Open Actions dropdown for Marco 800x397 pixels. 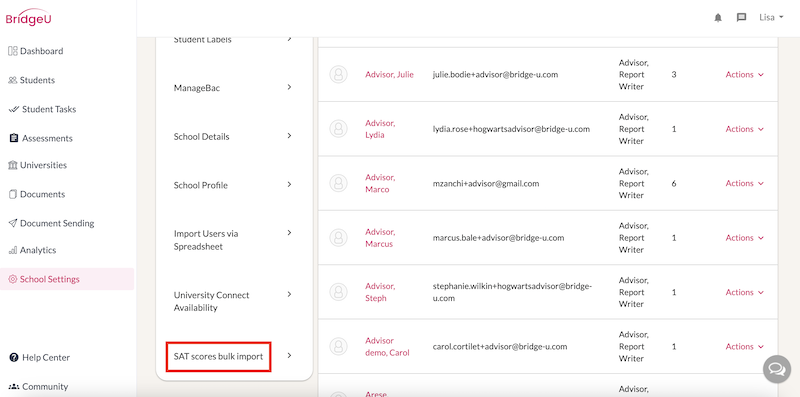[x=744, y=183]
